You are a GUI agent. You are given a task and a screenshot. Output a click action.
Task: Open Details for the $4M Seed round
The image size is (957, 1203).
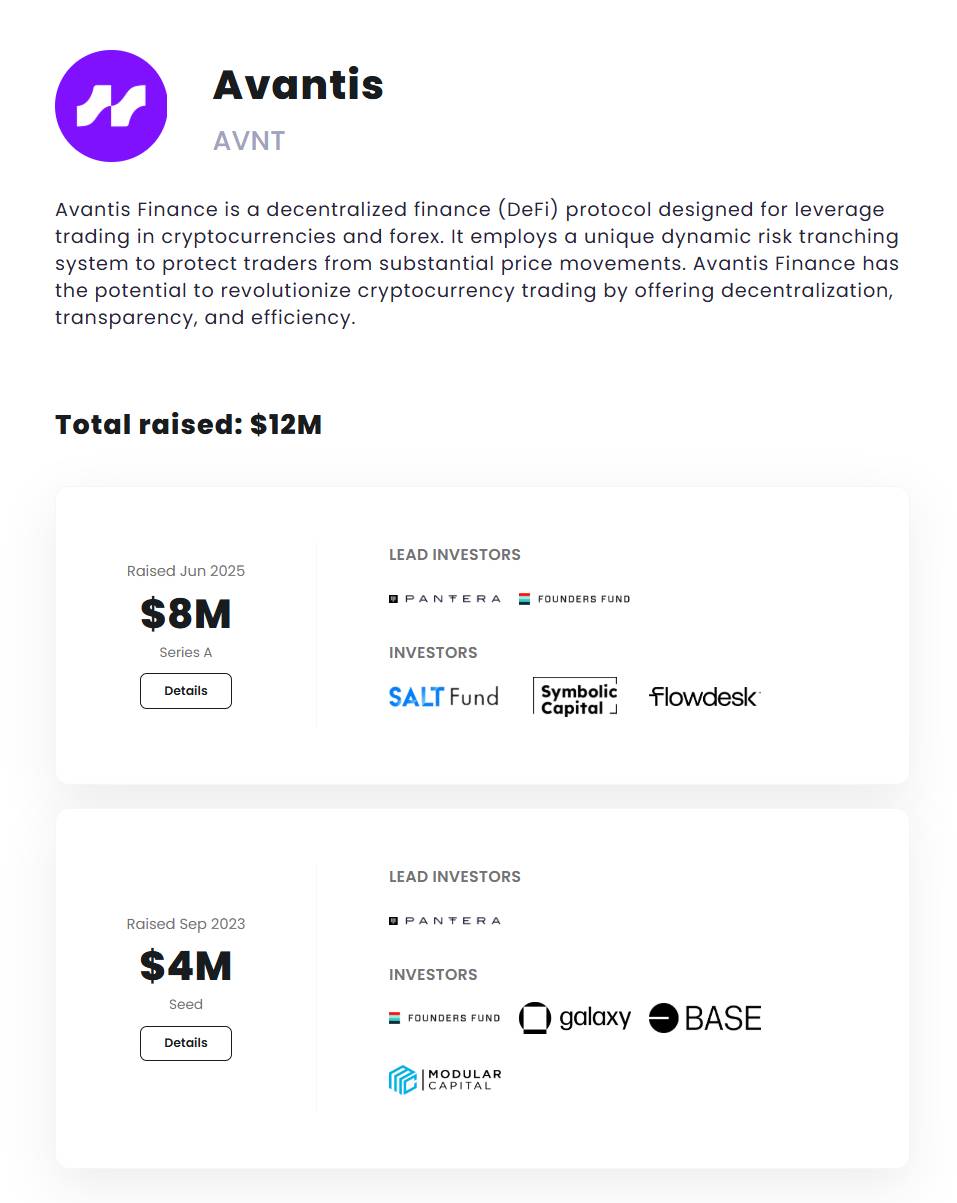click(186, 1043)
